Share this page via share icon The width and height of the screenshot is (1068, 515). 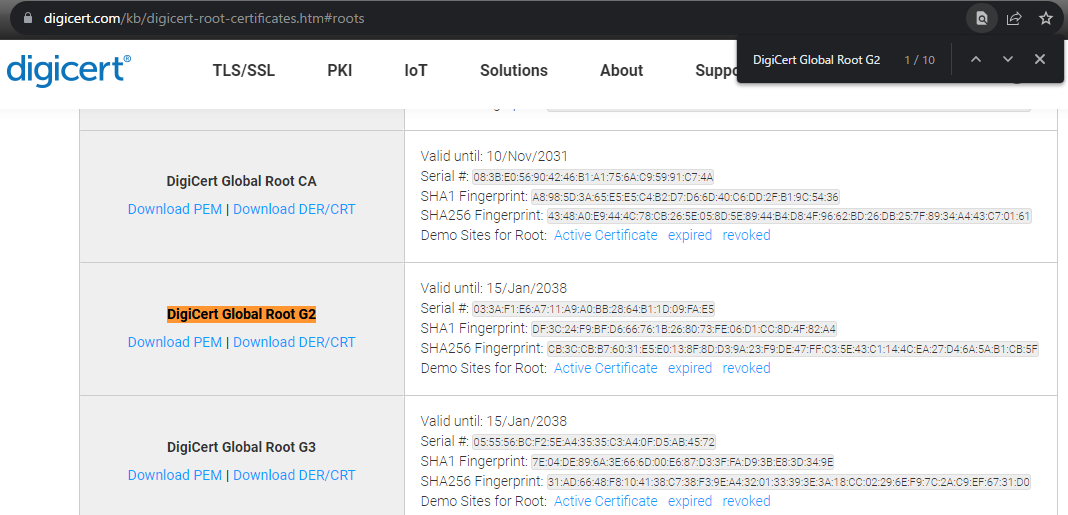pos(1014,18)
